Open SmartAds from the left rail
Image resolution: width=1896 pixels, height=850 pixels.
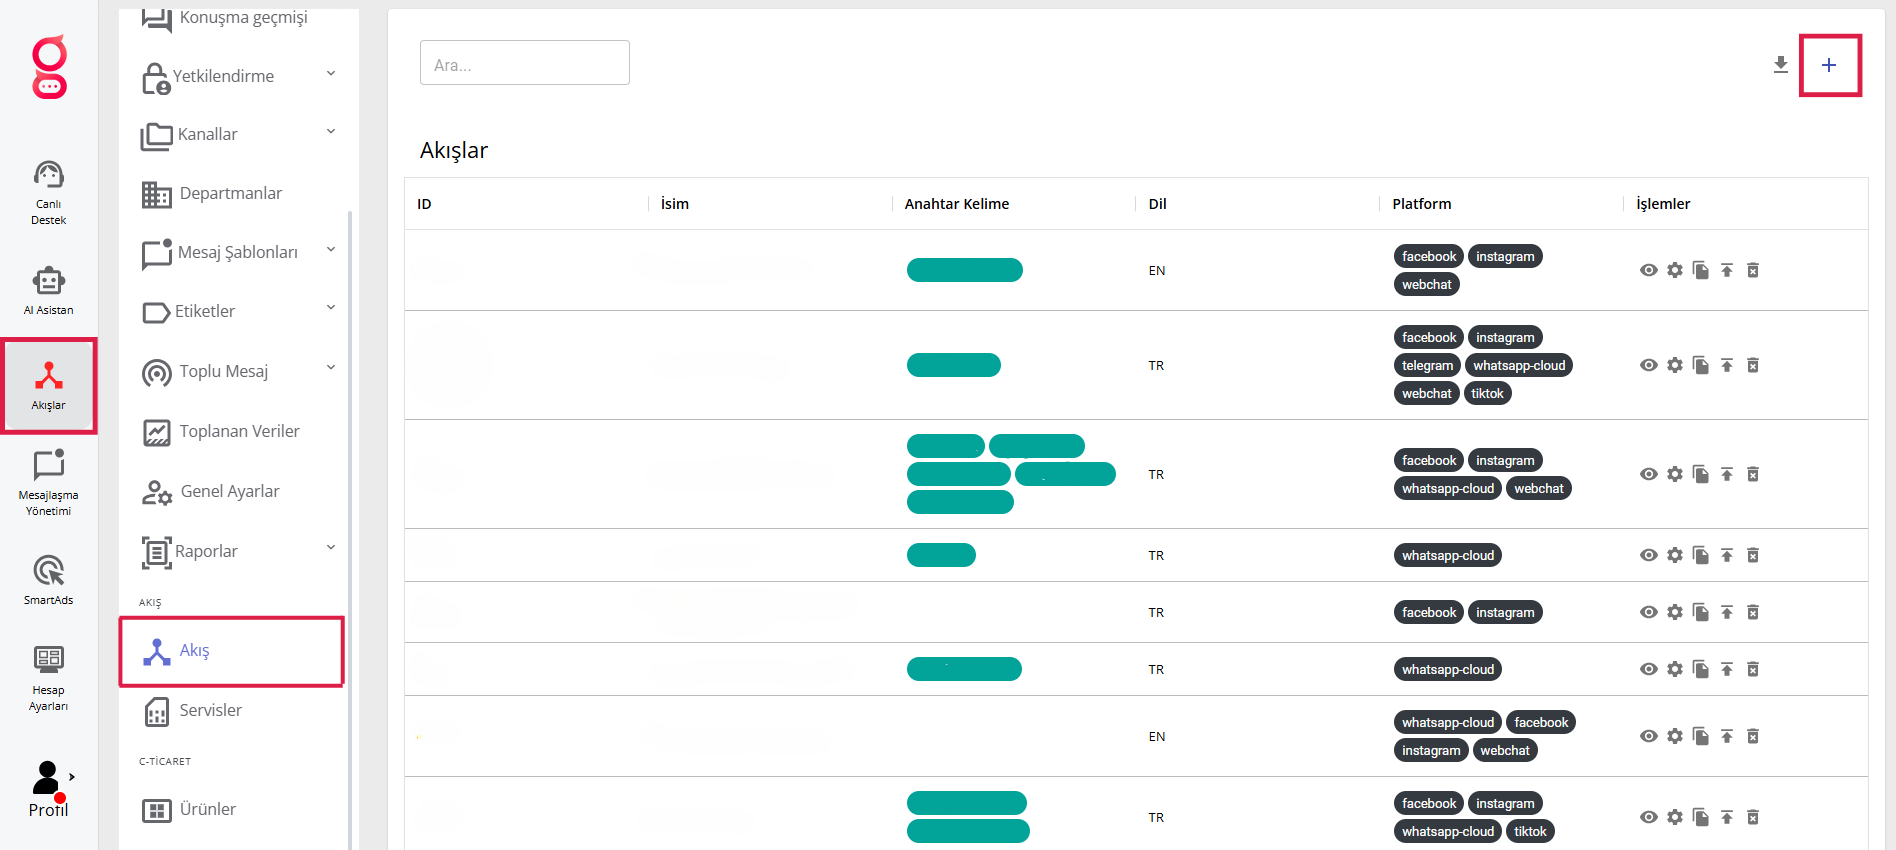point(48,579)
